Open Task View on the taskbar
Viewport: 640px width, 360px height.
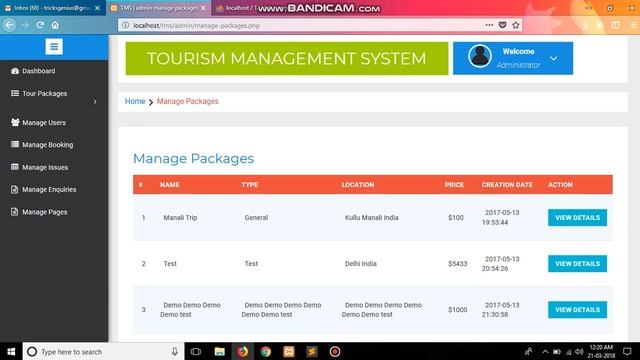pyautogui.click(x=196, y=351)
